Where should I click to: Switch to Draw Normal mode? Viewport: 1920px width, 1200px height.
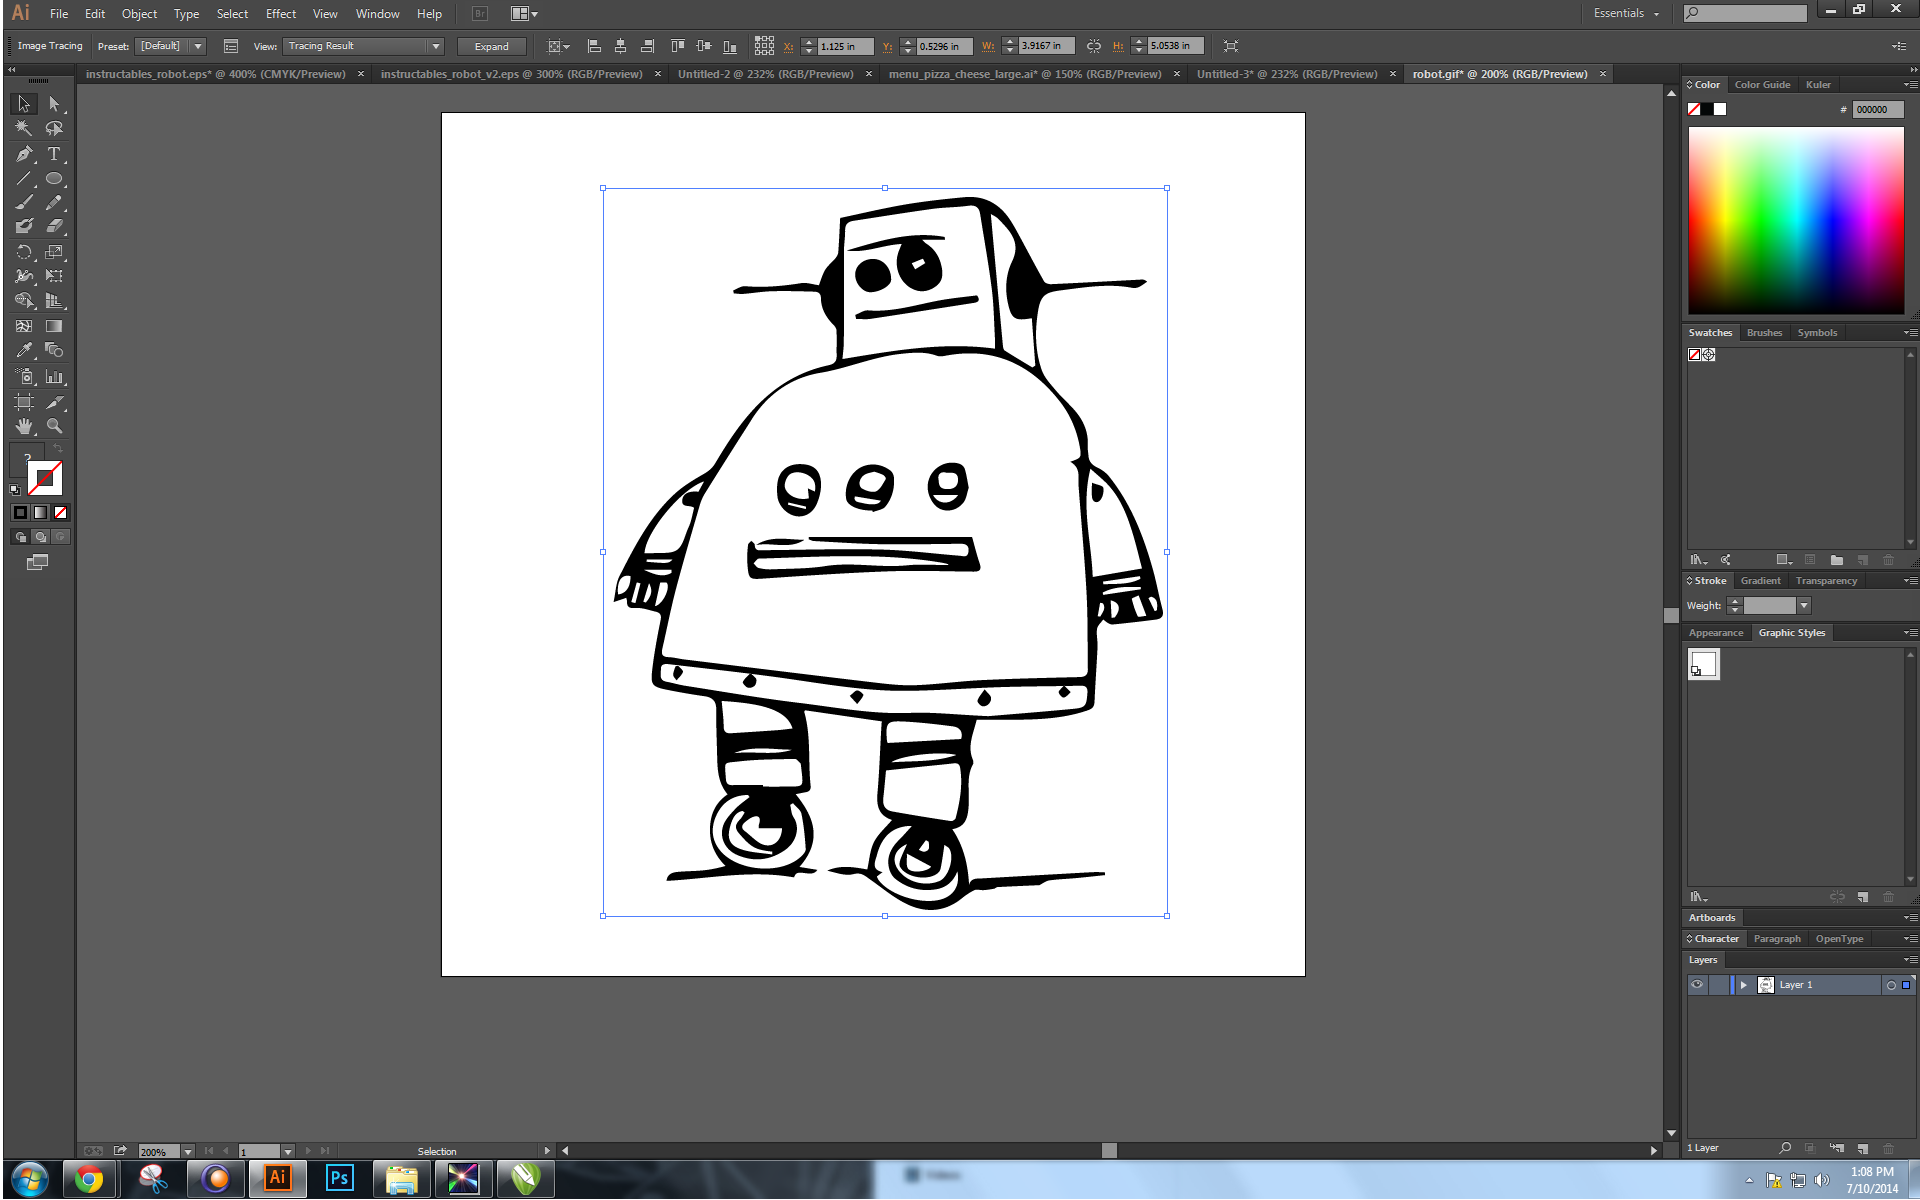[20, 537]
